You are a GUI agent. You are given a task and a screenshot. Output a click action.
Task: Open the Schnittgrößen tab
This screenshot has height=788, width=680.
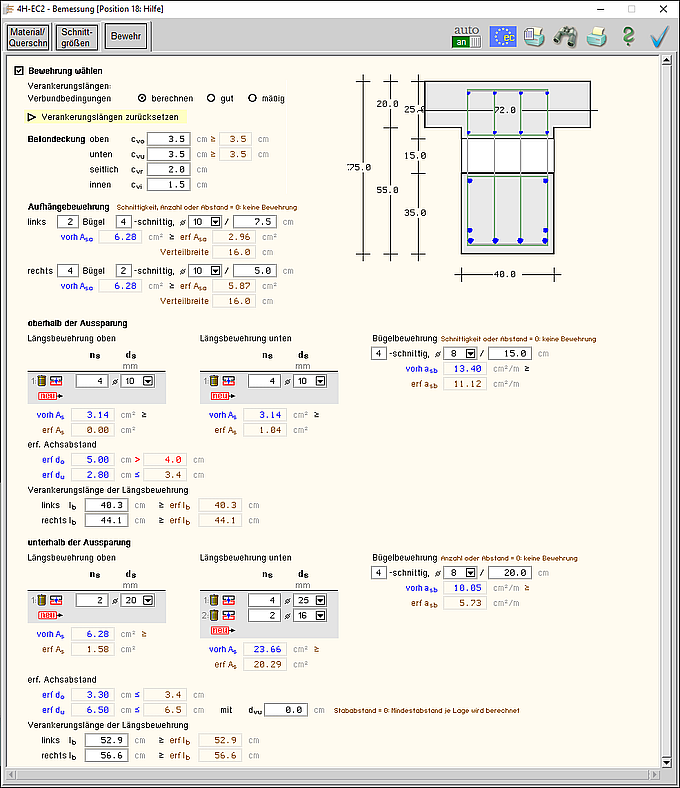tap(78, 38)
